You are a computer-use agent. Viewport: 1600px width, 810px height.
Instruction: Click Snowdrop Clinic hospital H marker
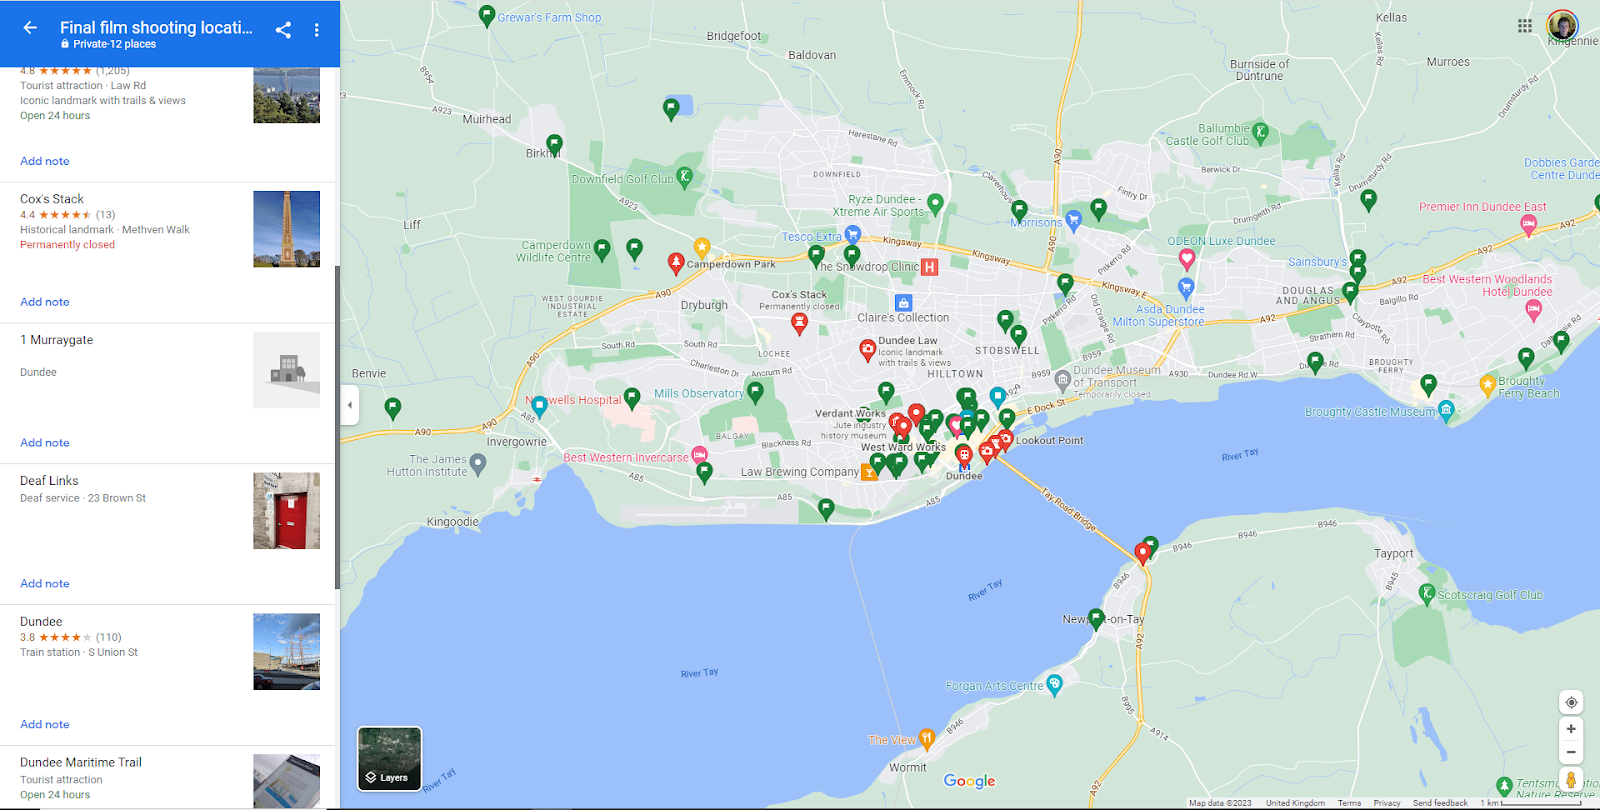(929, 267)
